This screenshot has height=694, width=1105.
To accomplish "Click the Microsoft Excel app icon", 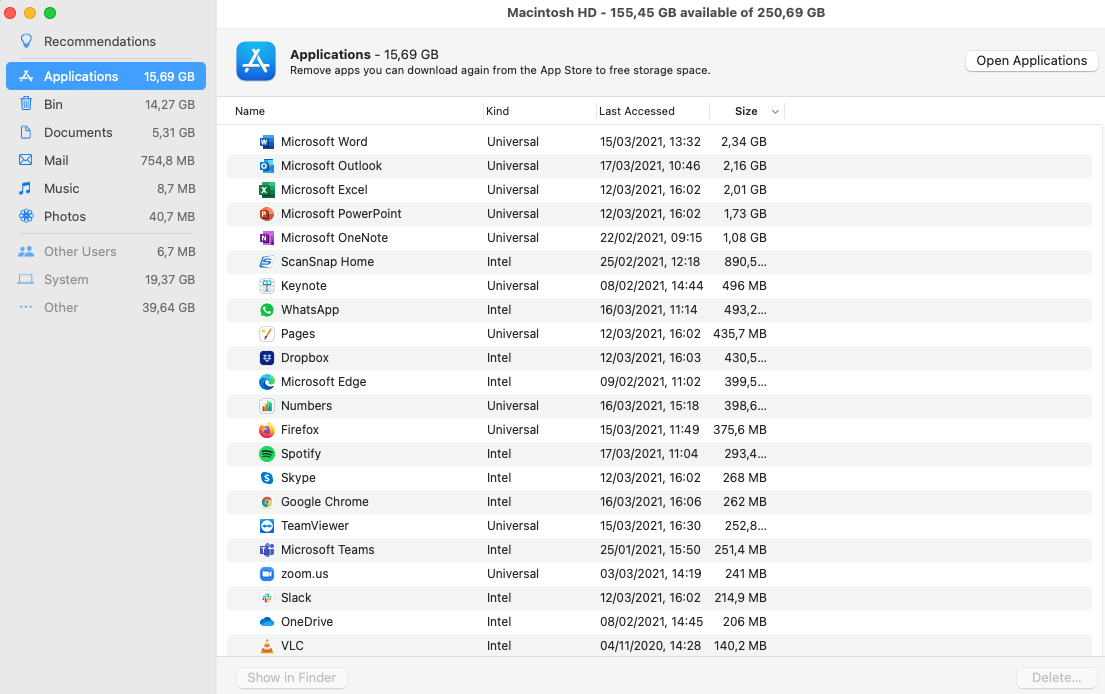I will (266, 190).
